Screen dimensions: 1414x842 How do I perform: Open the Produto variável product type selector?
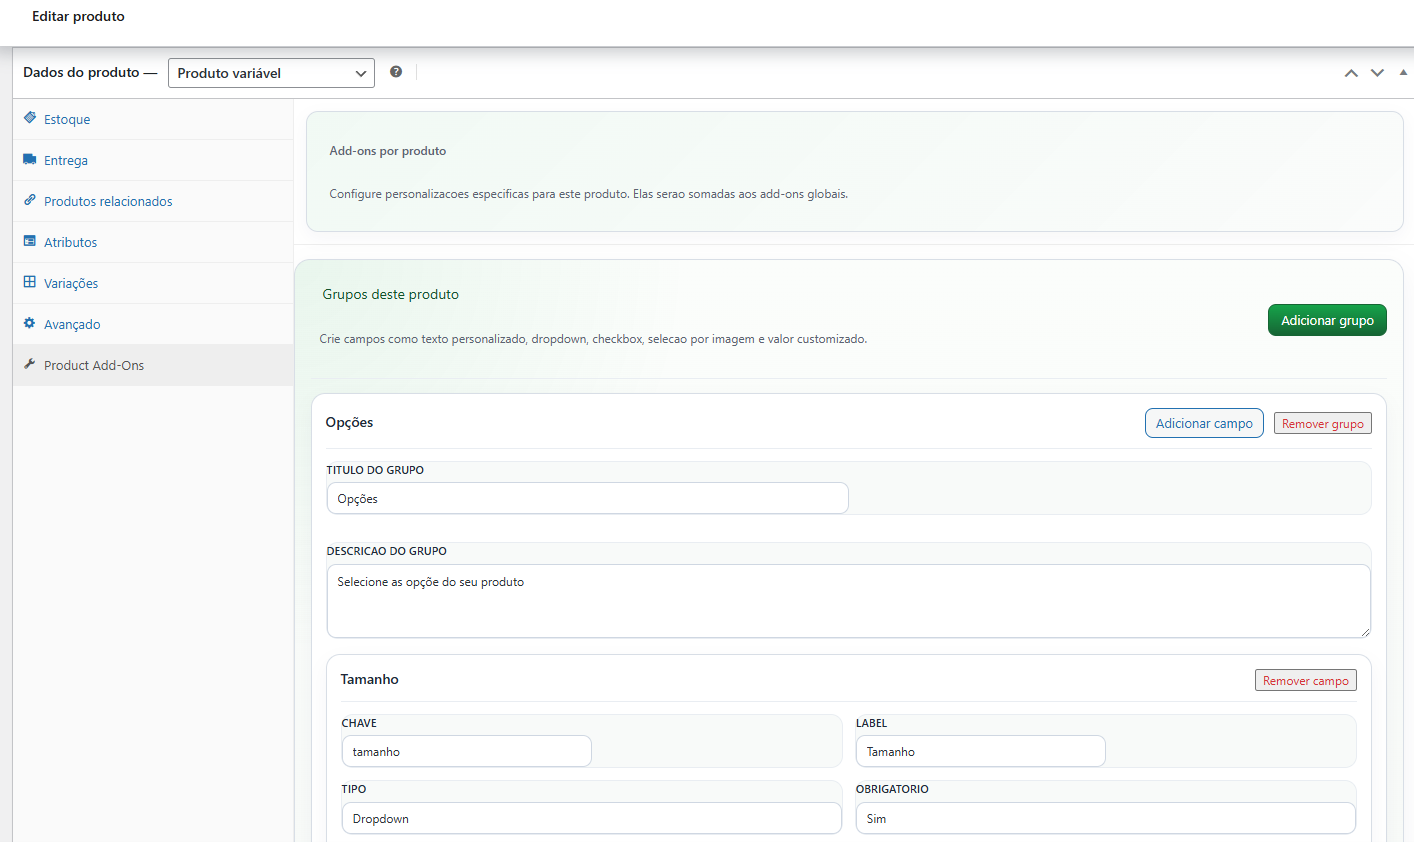coord(271,72)
